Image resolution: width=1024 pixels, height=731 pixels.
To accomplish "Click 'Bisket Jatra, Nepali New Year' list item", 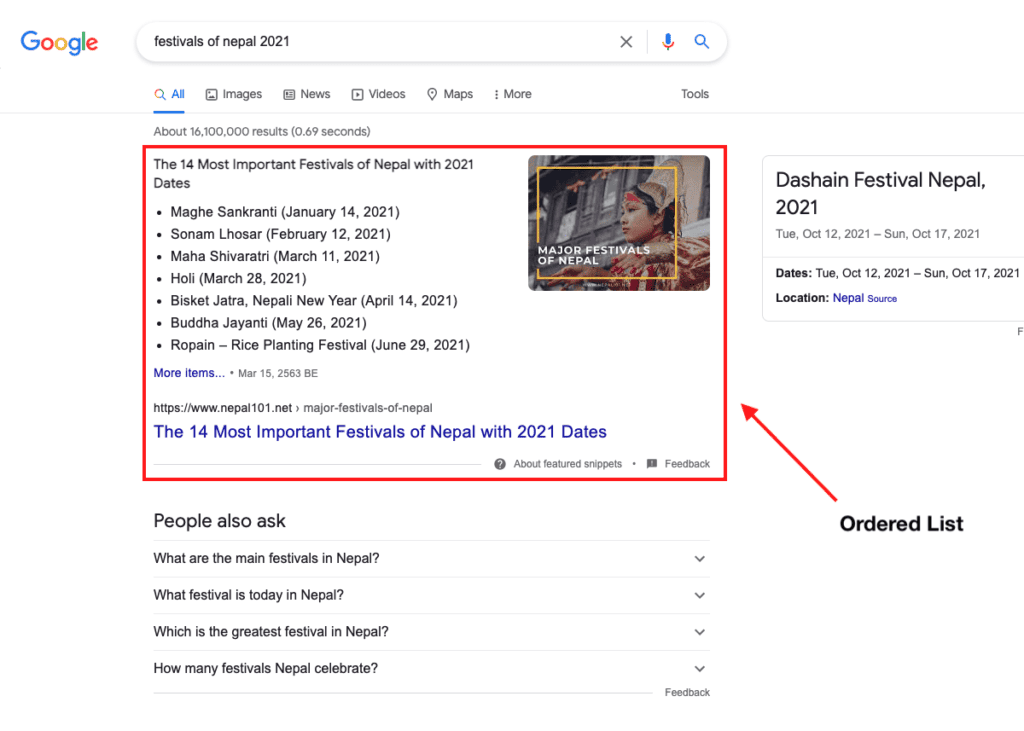I will 313,301.
